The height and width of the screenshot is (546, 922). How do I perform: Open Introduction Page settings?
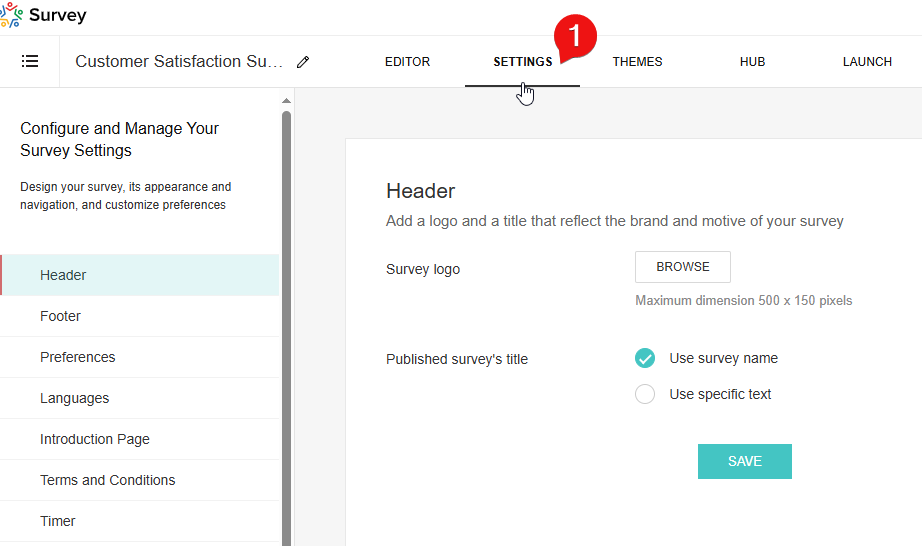[x=94, y=439]
